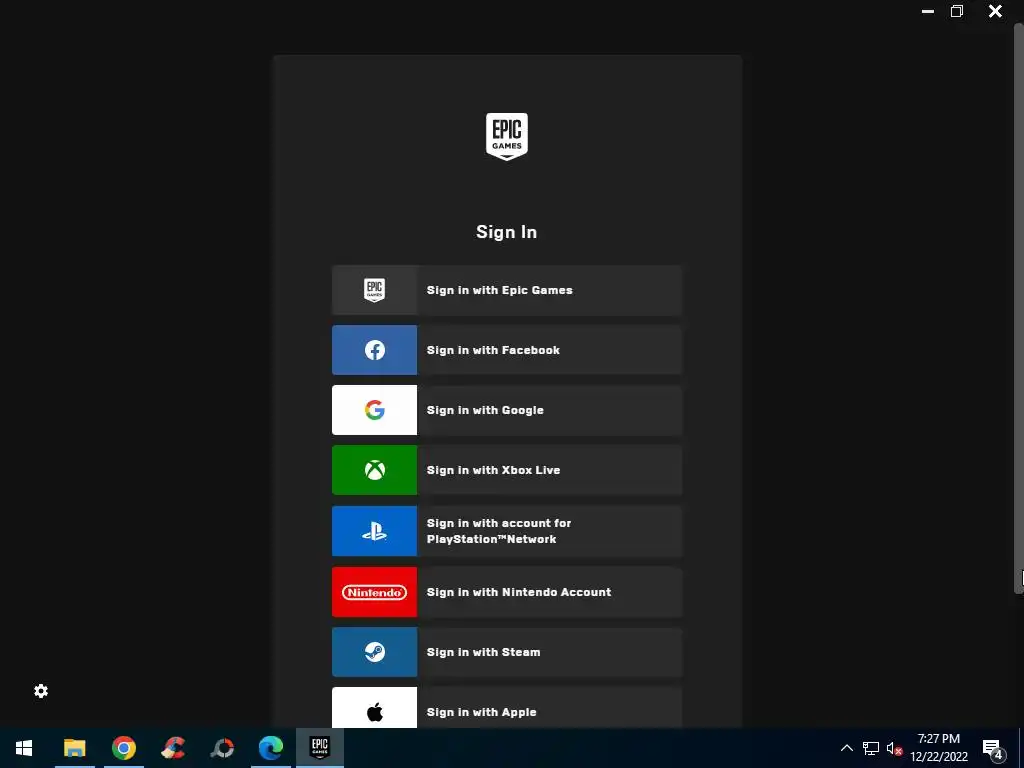The width and height of the screenshot is (1024, 768).
Task: Click the Sign In heading text
Action: coord(507,232)
